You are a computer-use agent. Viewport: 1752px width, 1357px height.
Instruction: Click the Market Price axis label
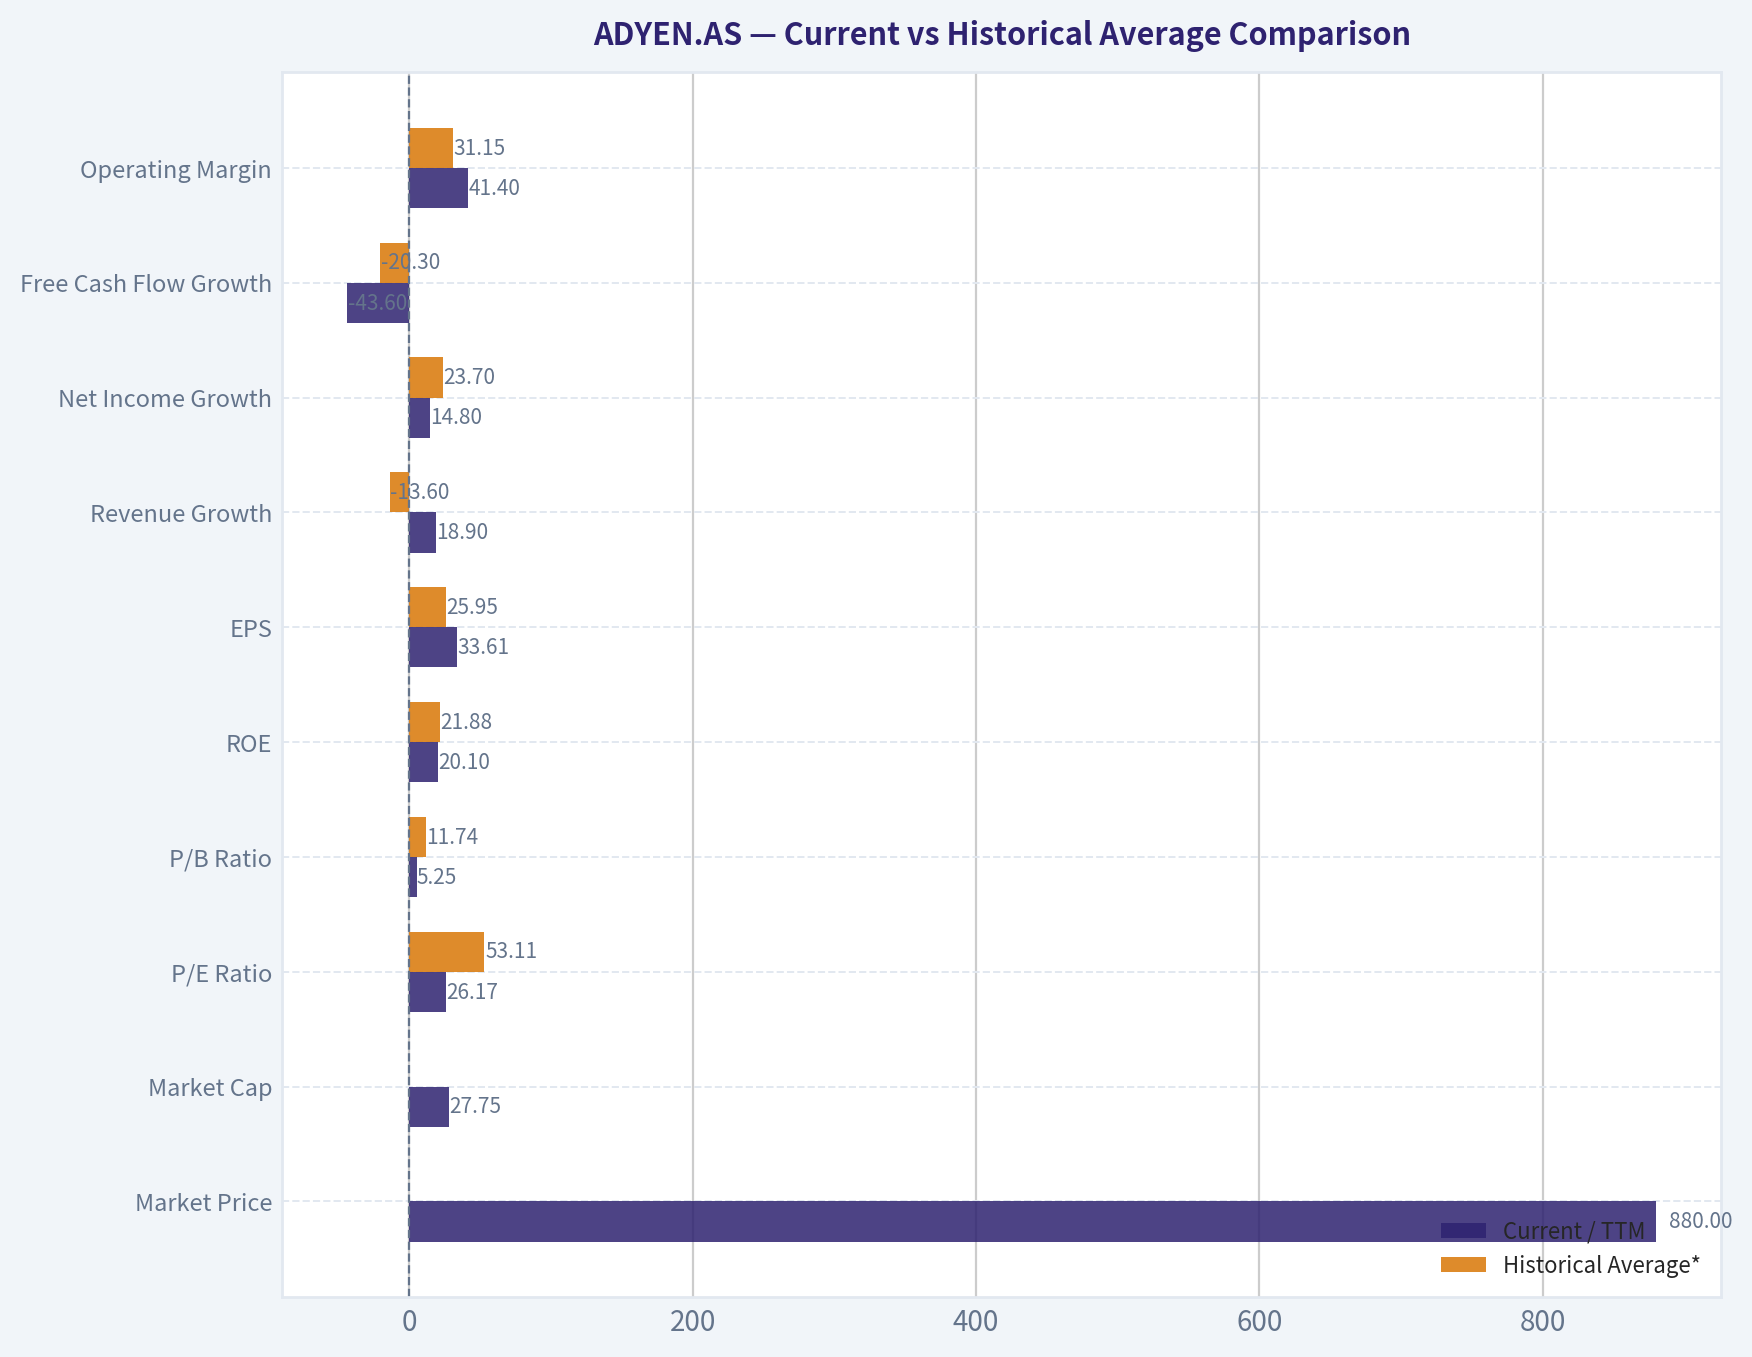pyautogui.click(x=204, y=1202)
